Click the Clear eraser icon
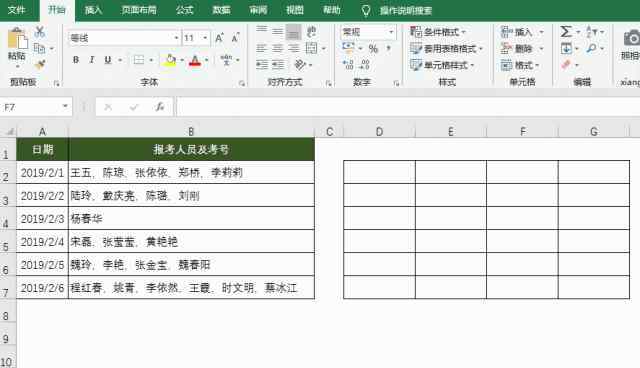 tap(566, 64)
